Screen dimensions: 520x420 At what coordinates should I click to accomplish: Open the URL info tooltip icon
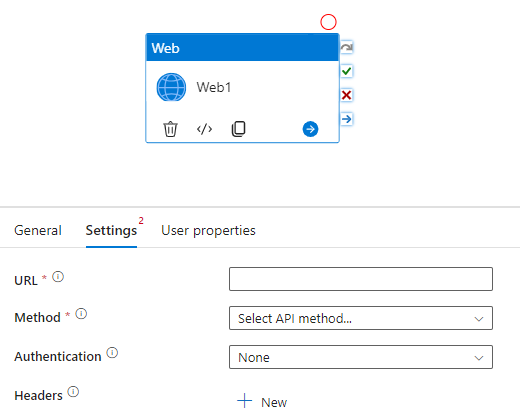coord(58,277)
